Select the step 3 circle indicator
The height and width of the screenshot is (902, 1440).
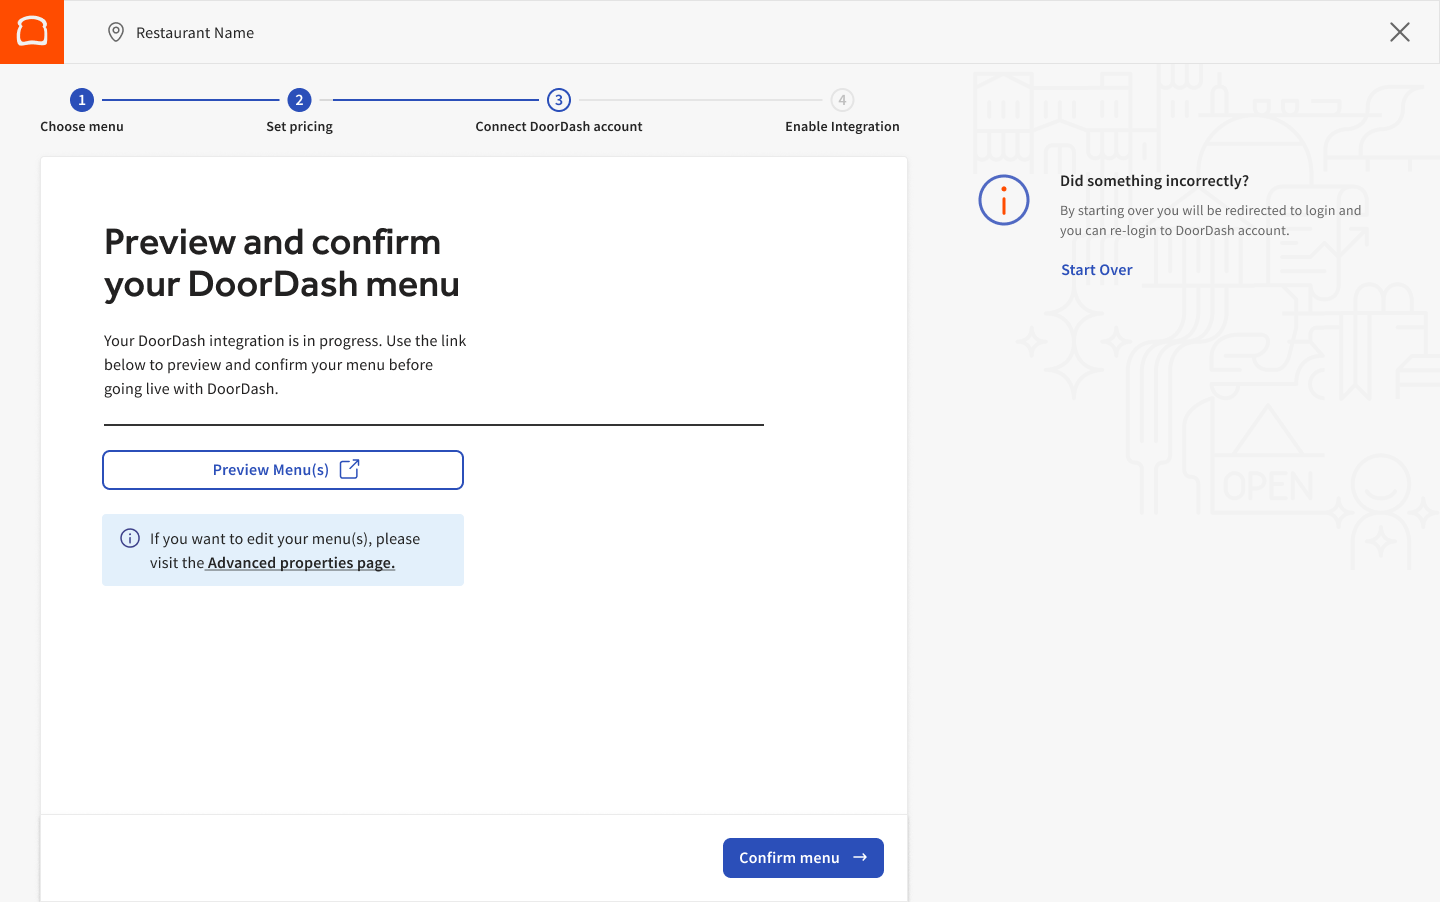(x=559, y=100)
